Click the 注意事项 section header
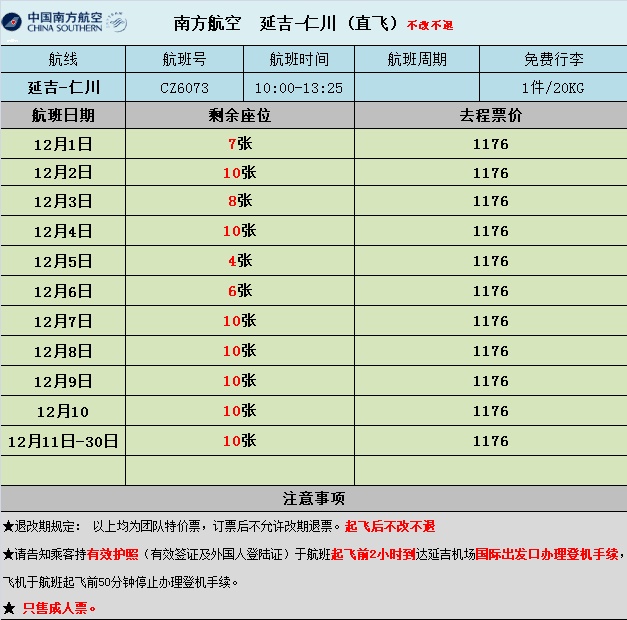Image resolution: width=627 pixels, height=620 pixels. coord(314,498)
